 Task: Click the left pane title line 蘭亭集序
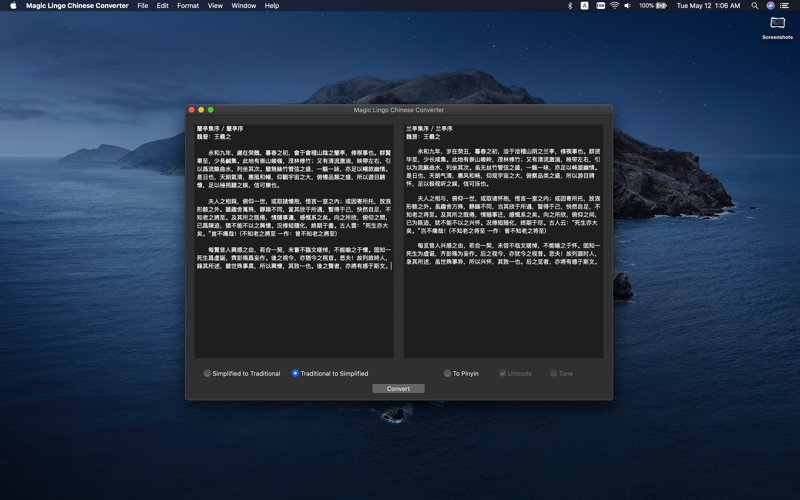point(220,129)
